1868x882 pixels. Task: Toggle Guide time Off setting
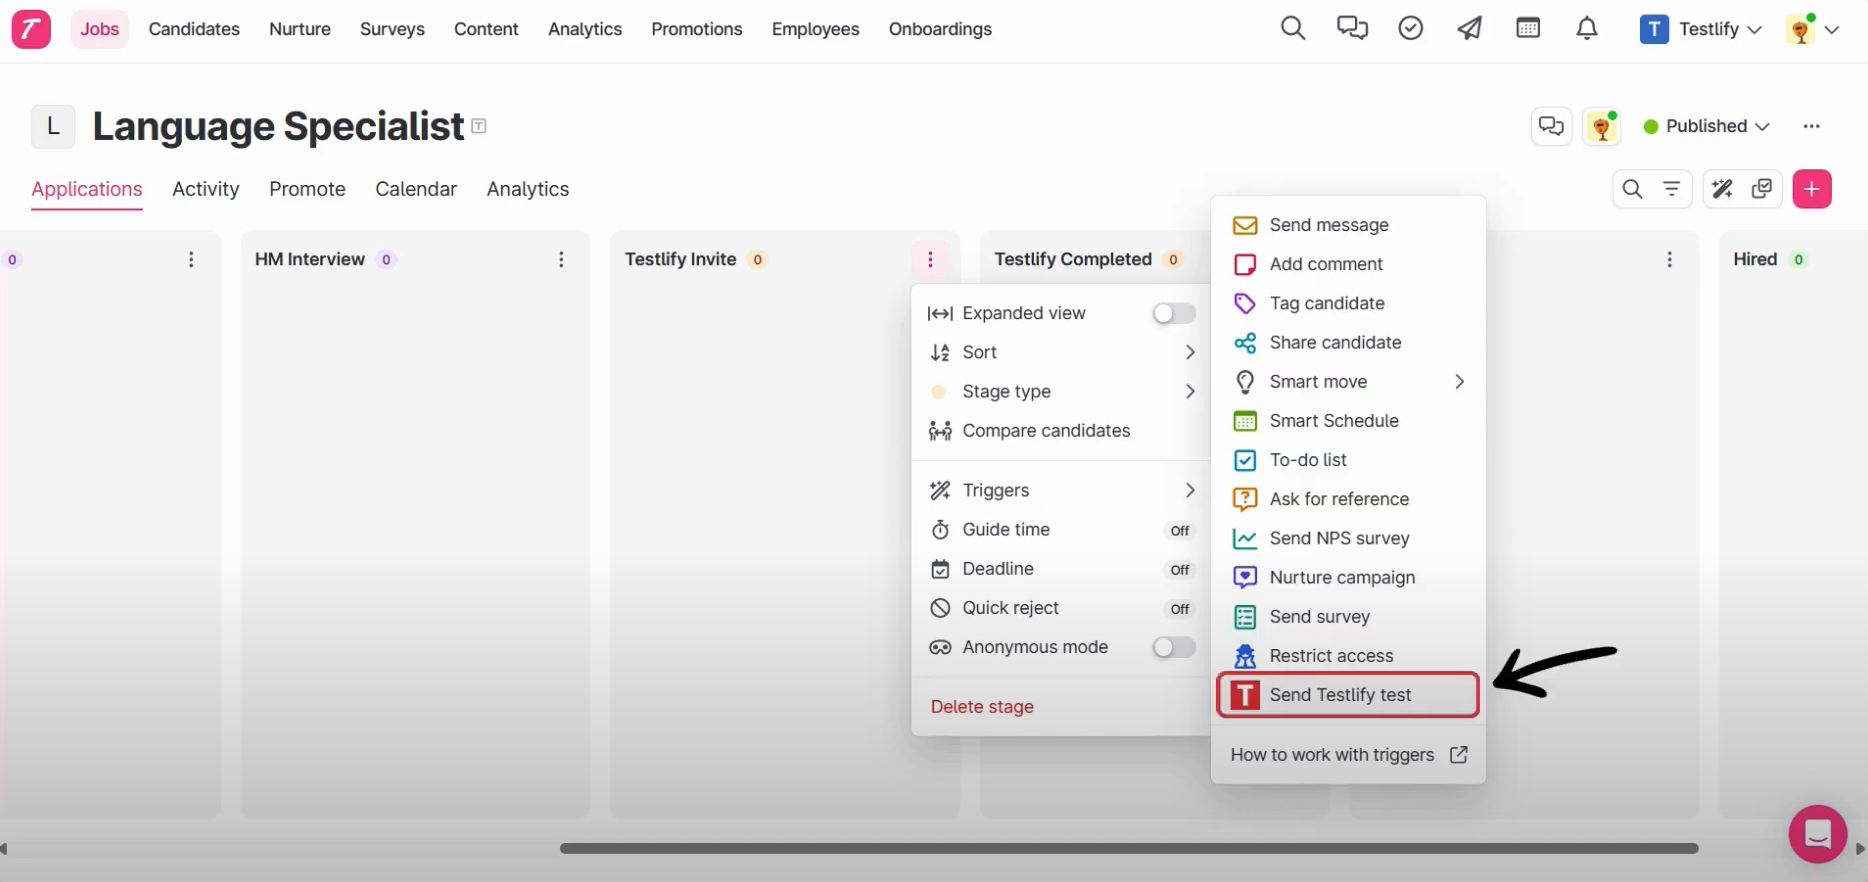point(1180,530)
